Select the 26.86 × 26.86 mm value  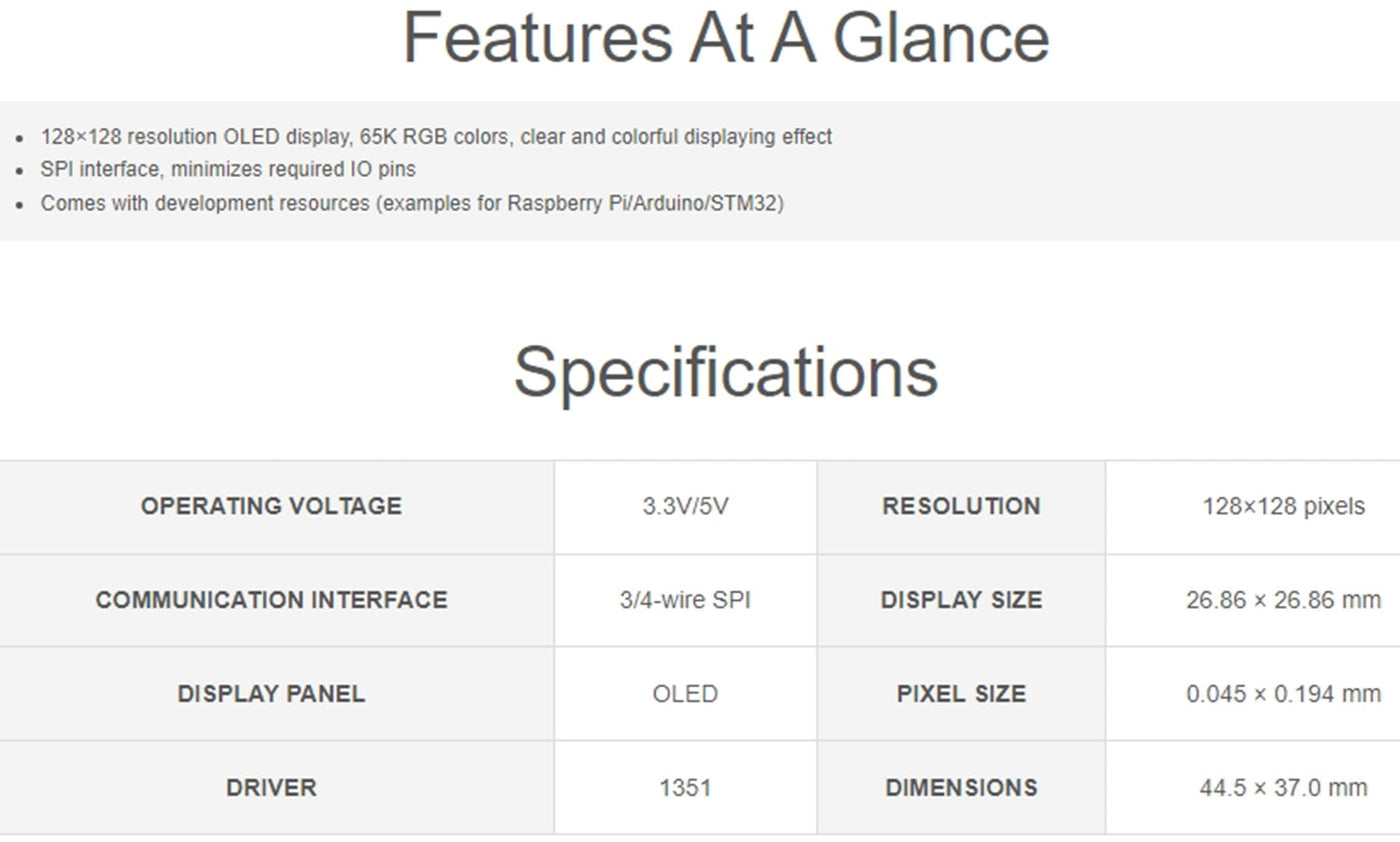[x=1283, y=600]
